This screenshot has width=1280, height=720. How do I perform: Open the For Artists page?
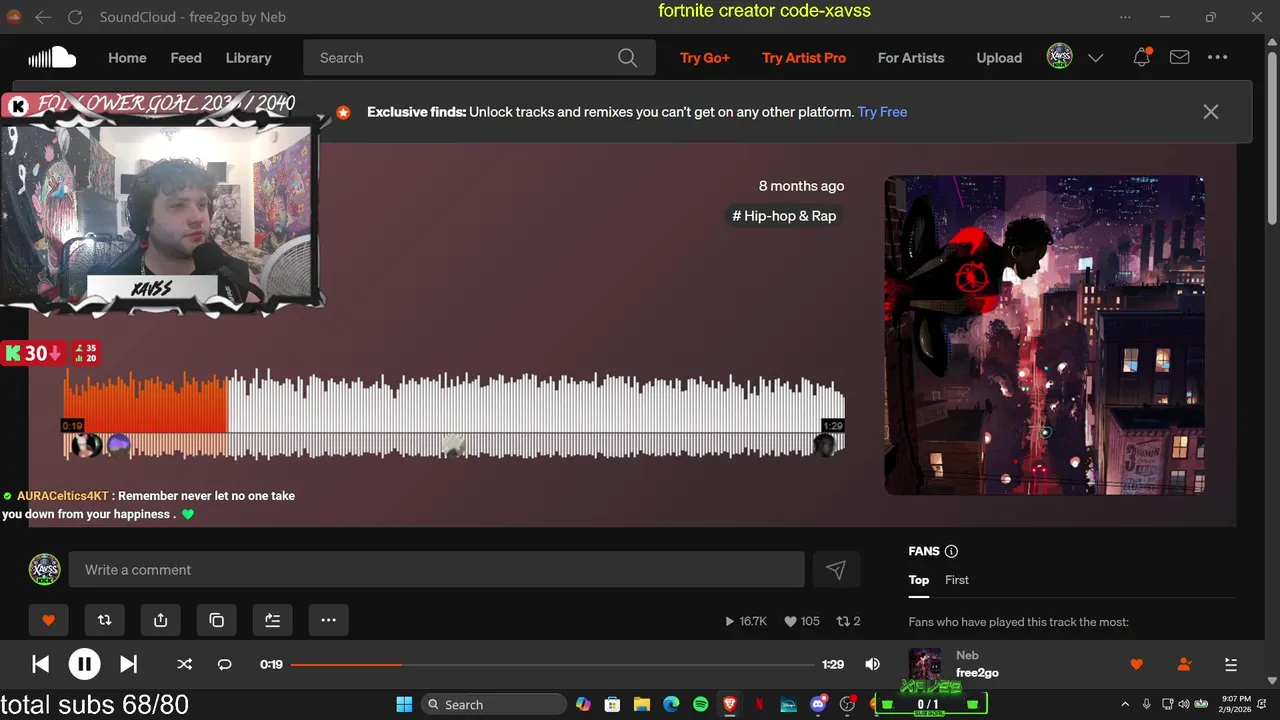pos(911,58)
